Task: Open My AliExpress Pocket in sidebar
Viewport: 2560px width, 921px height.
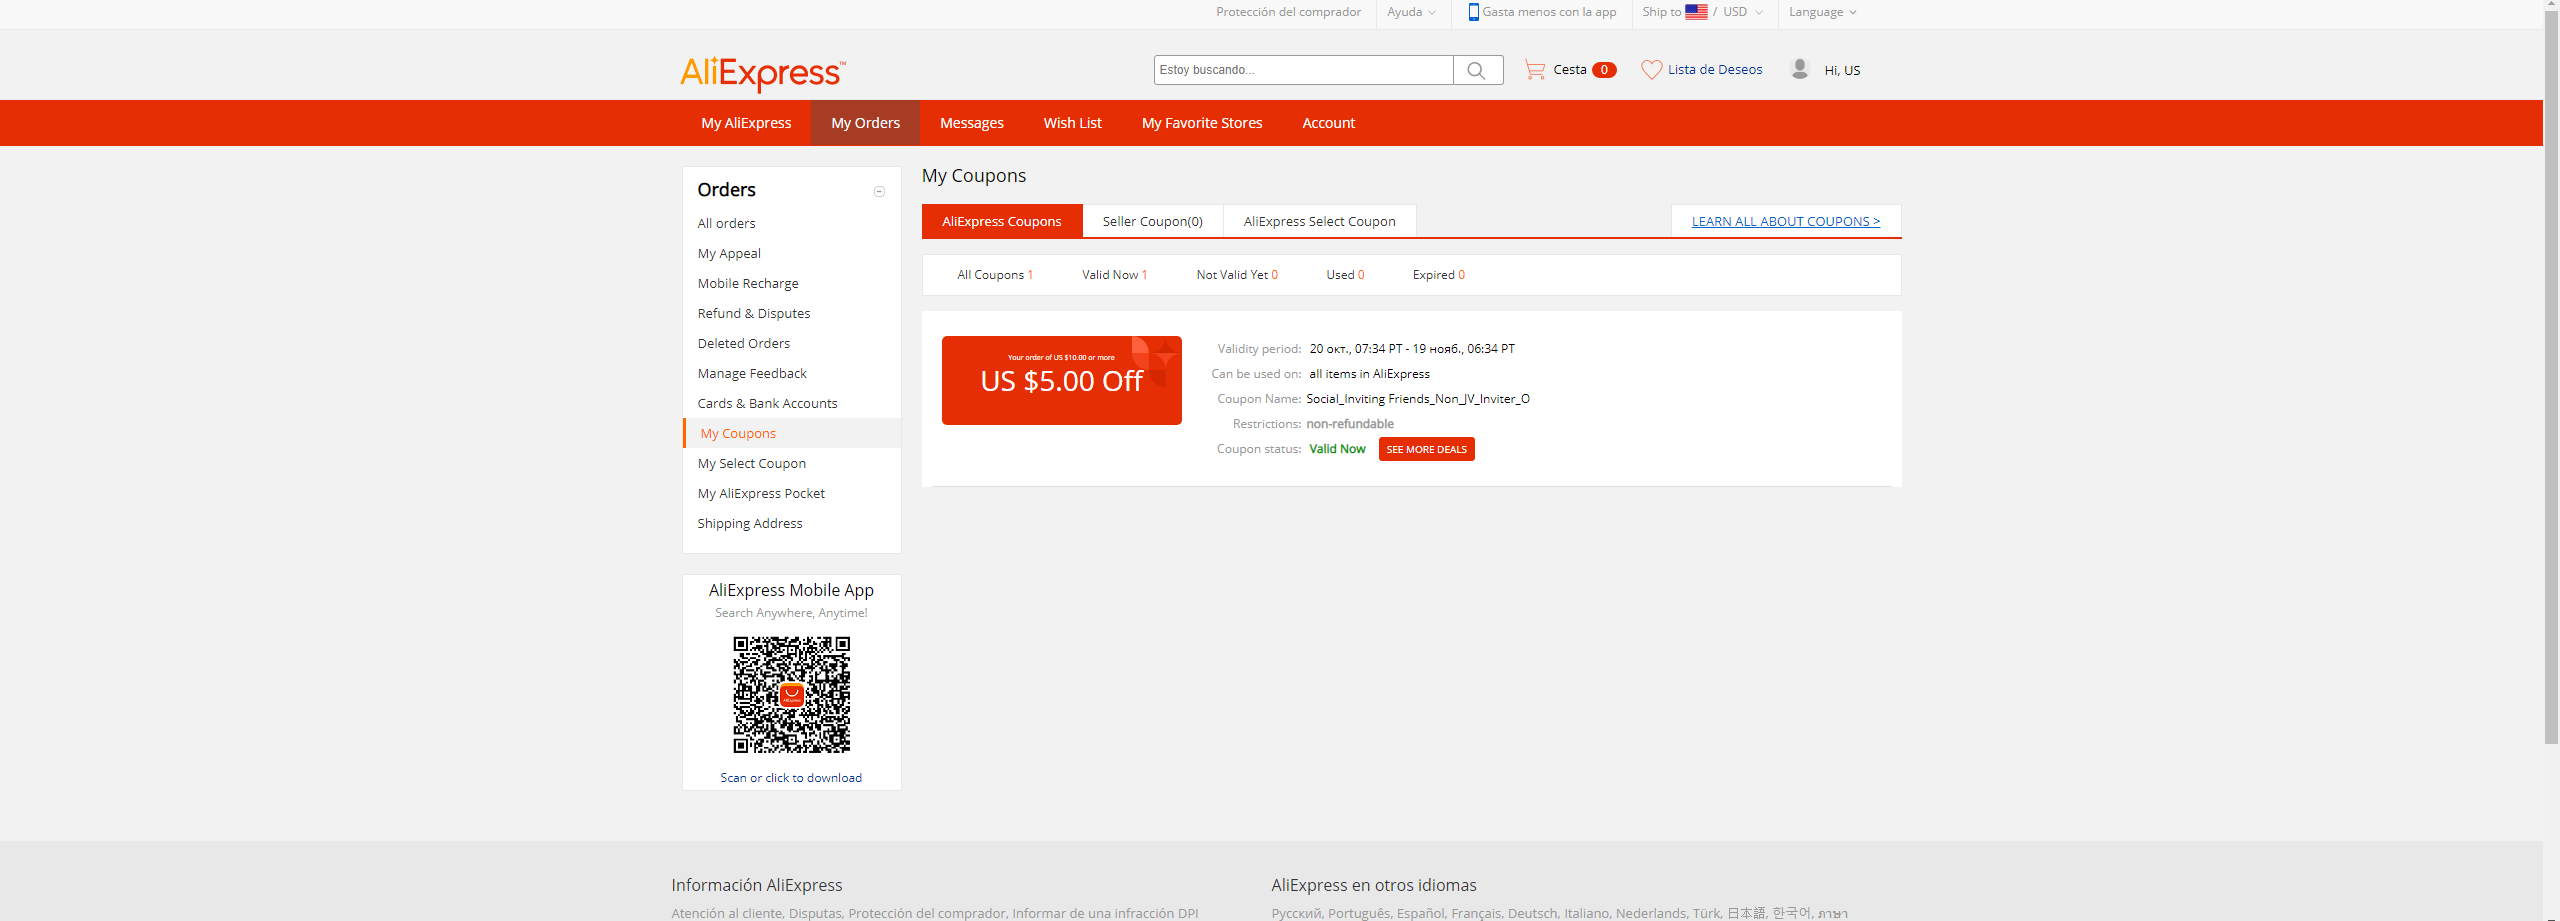Action: (x=761, y=493)
